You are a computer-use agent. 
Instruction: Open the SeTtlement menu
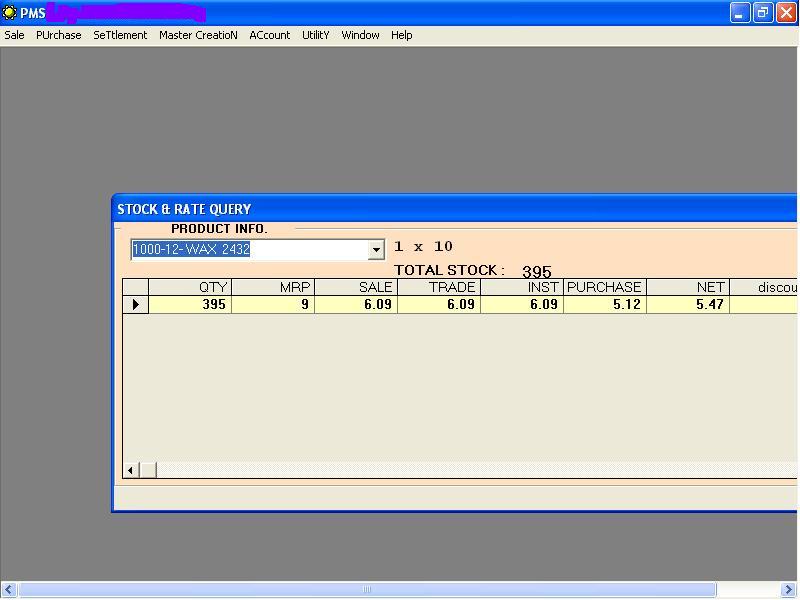point(120,35)
